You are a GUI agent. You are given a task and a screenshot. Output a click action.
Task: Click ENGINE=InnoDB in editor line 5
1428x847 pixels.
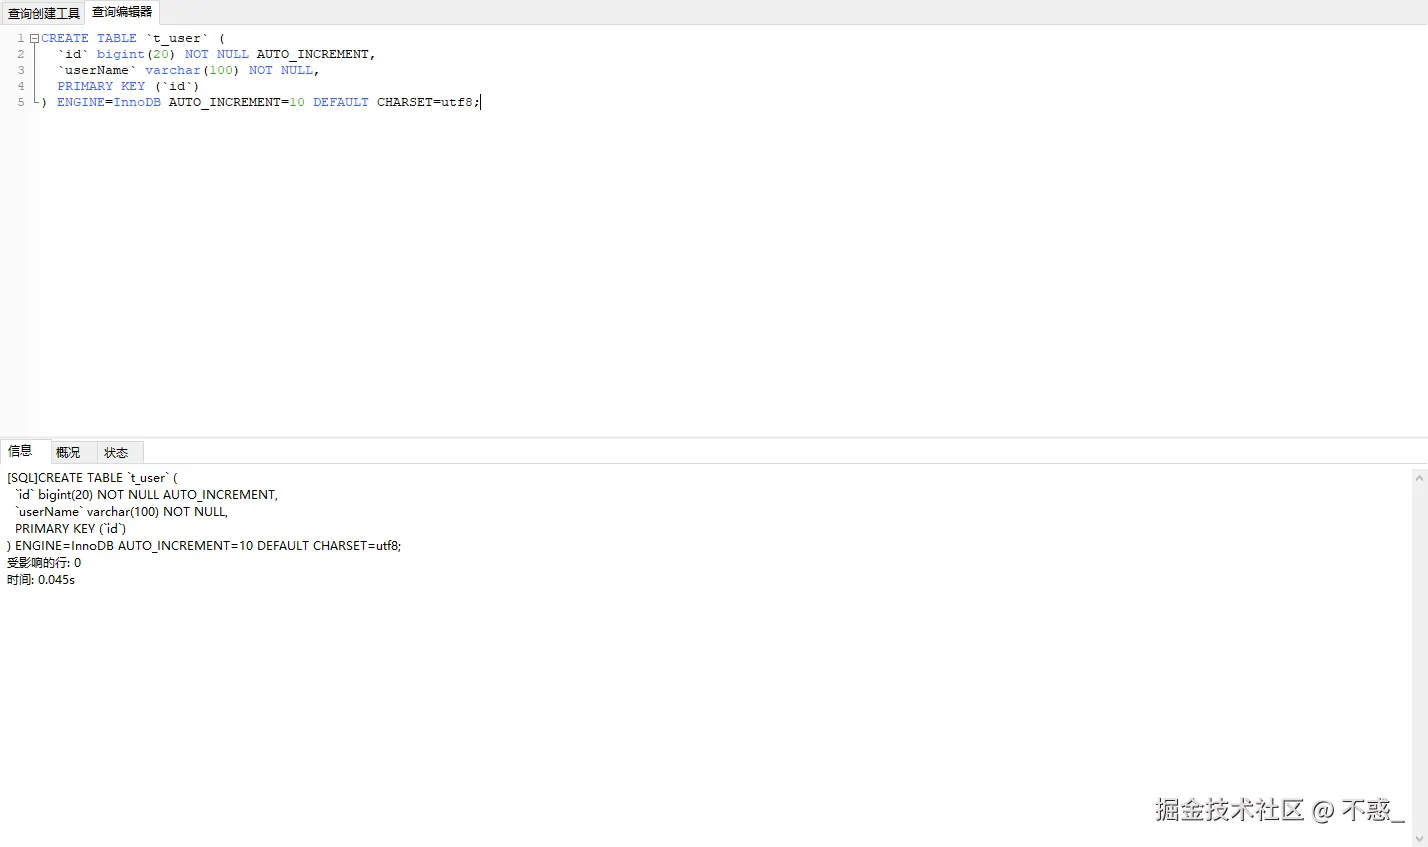coord(109,102)
